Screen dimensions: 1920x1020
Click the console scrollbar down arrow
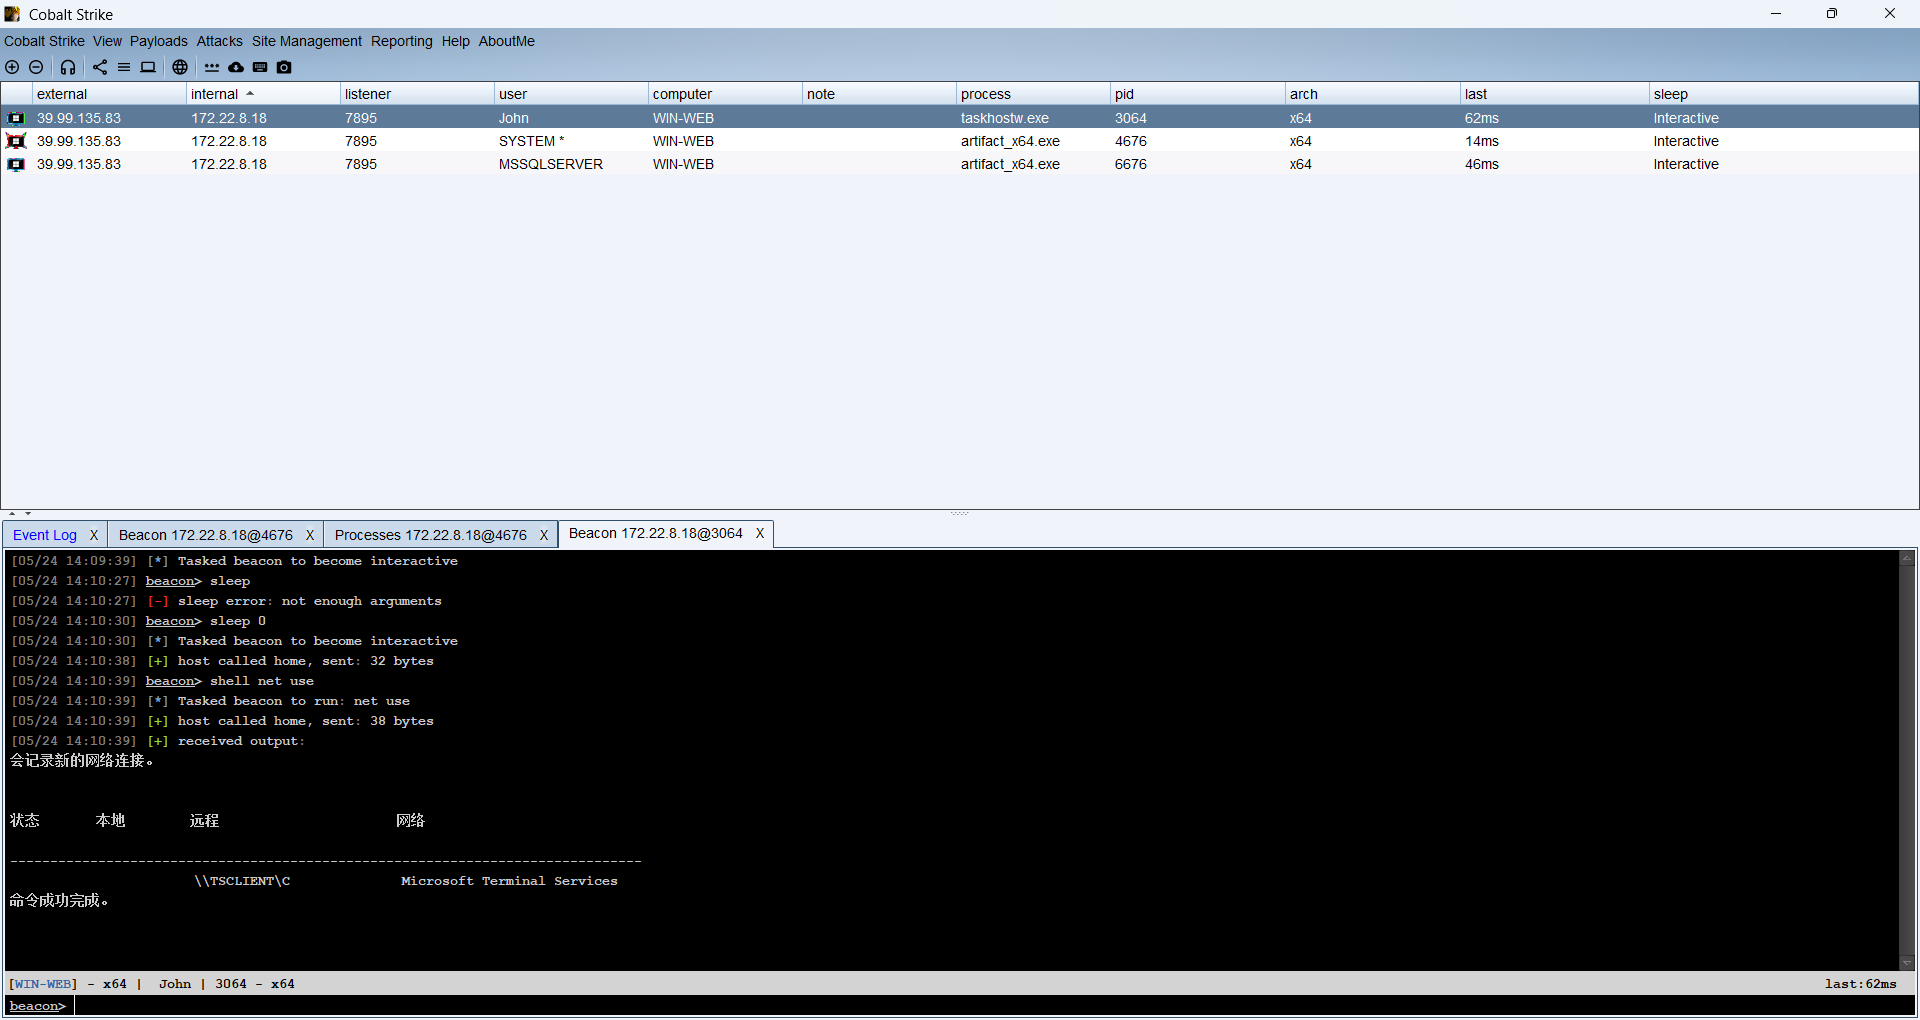[x=1907, y=963]
